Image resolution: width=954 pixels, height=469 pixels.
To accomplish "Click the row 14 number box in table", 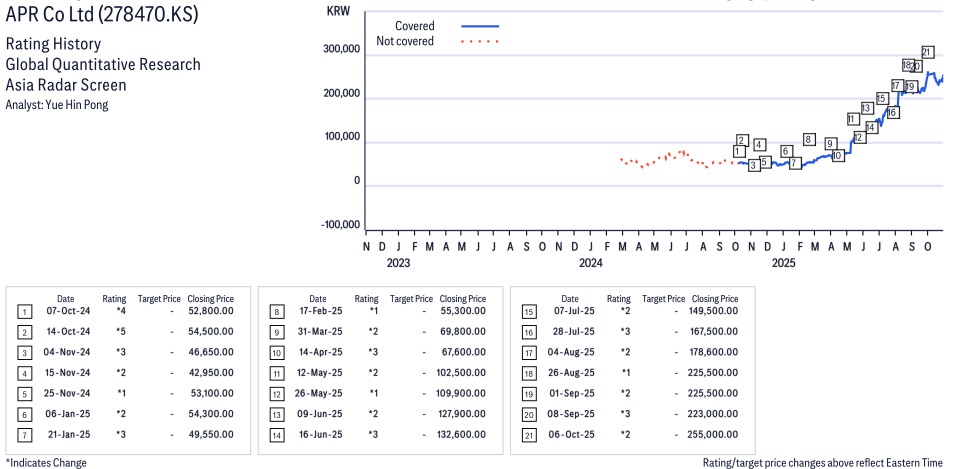I will click(x=277, y=434).
